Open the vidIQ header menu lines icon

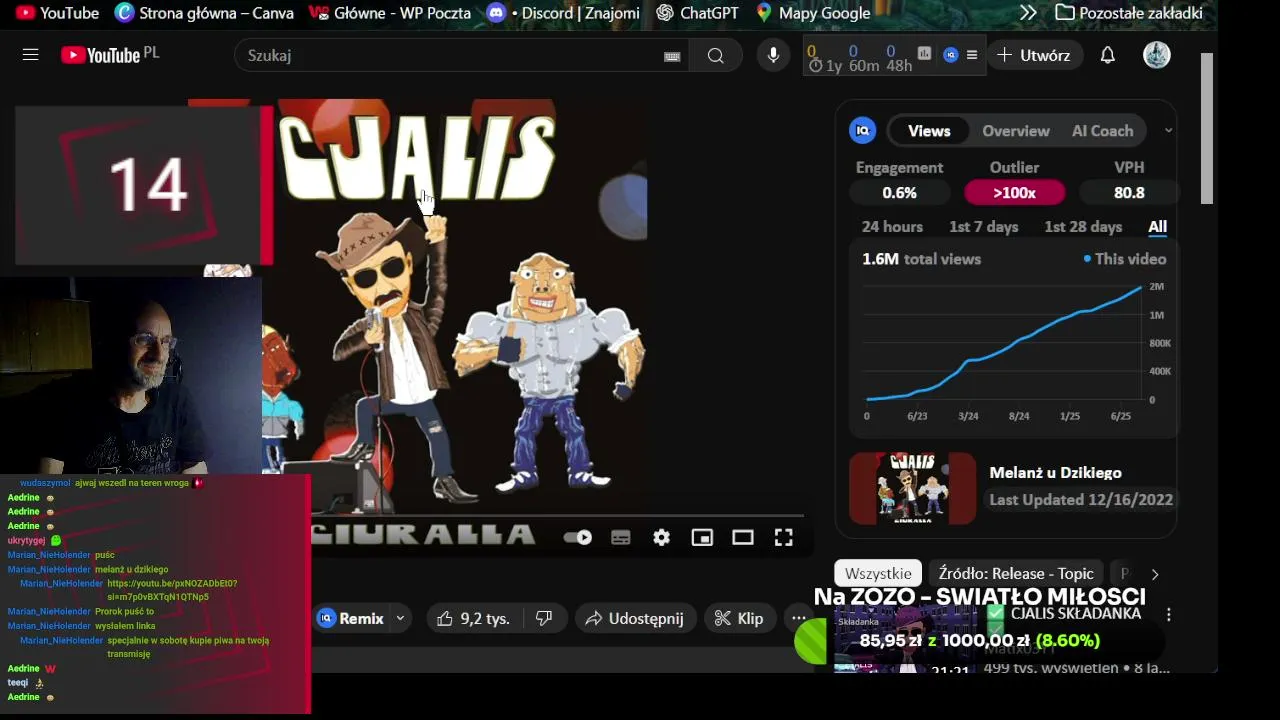coord(972,55)
